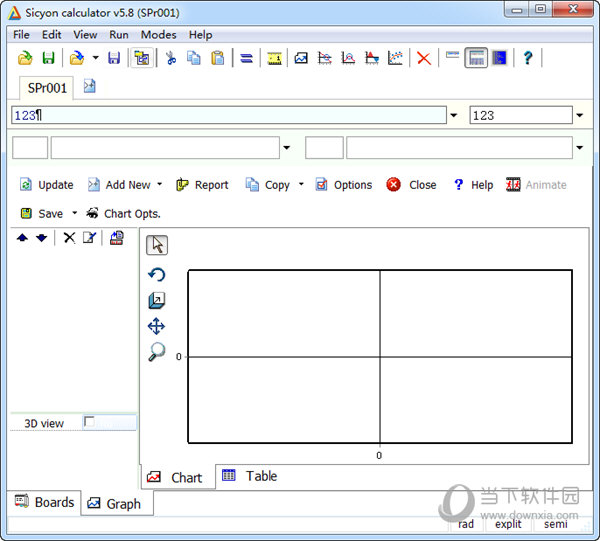This screenshot has height=541, width=600.
Task: Open Chart Opts.
Action: click(123, 213)
